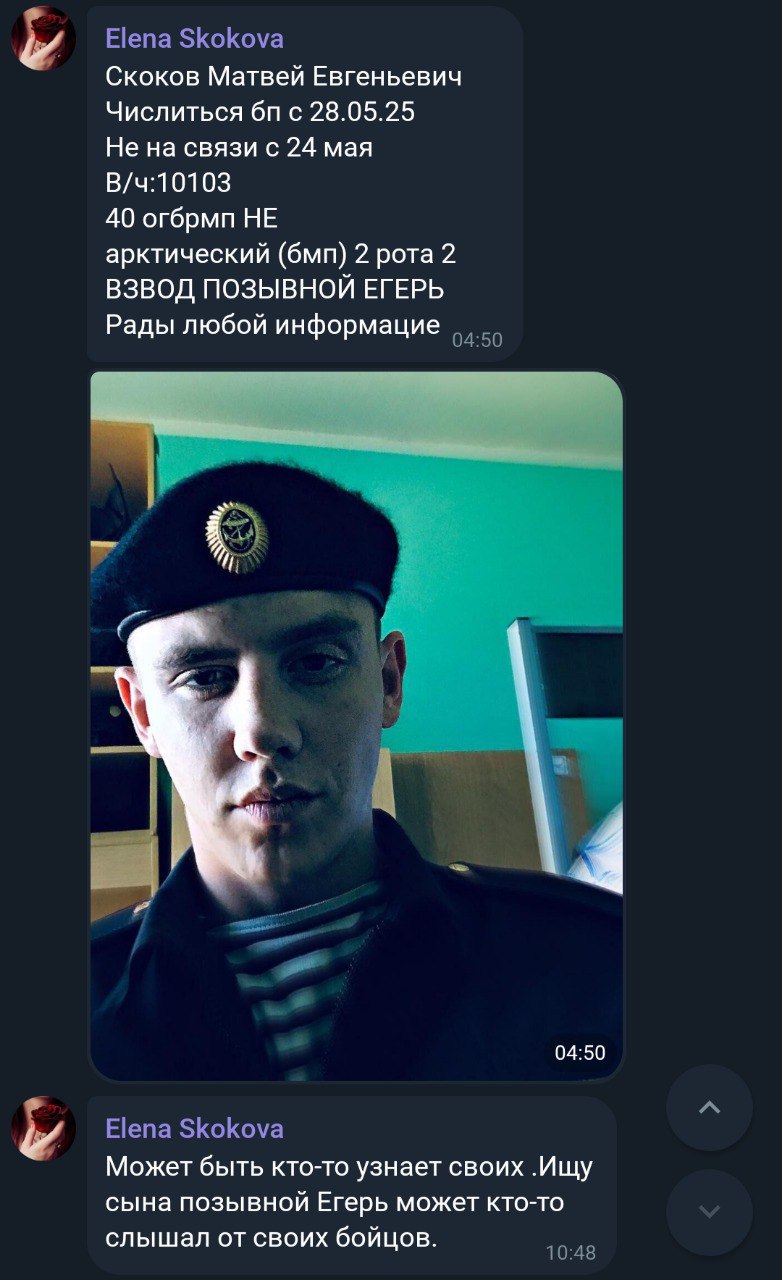This screenshot has width=782, height=1280.
Task: Click the 10:48 timestamp on last message
Action: (x=571, y=1252)
